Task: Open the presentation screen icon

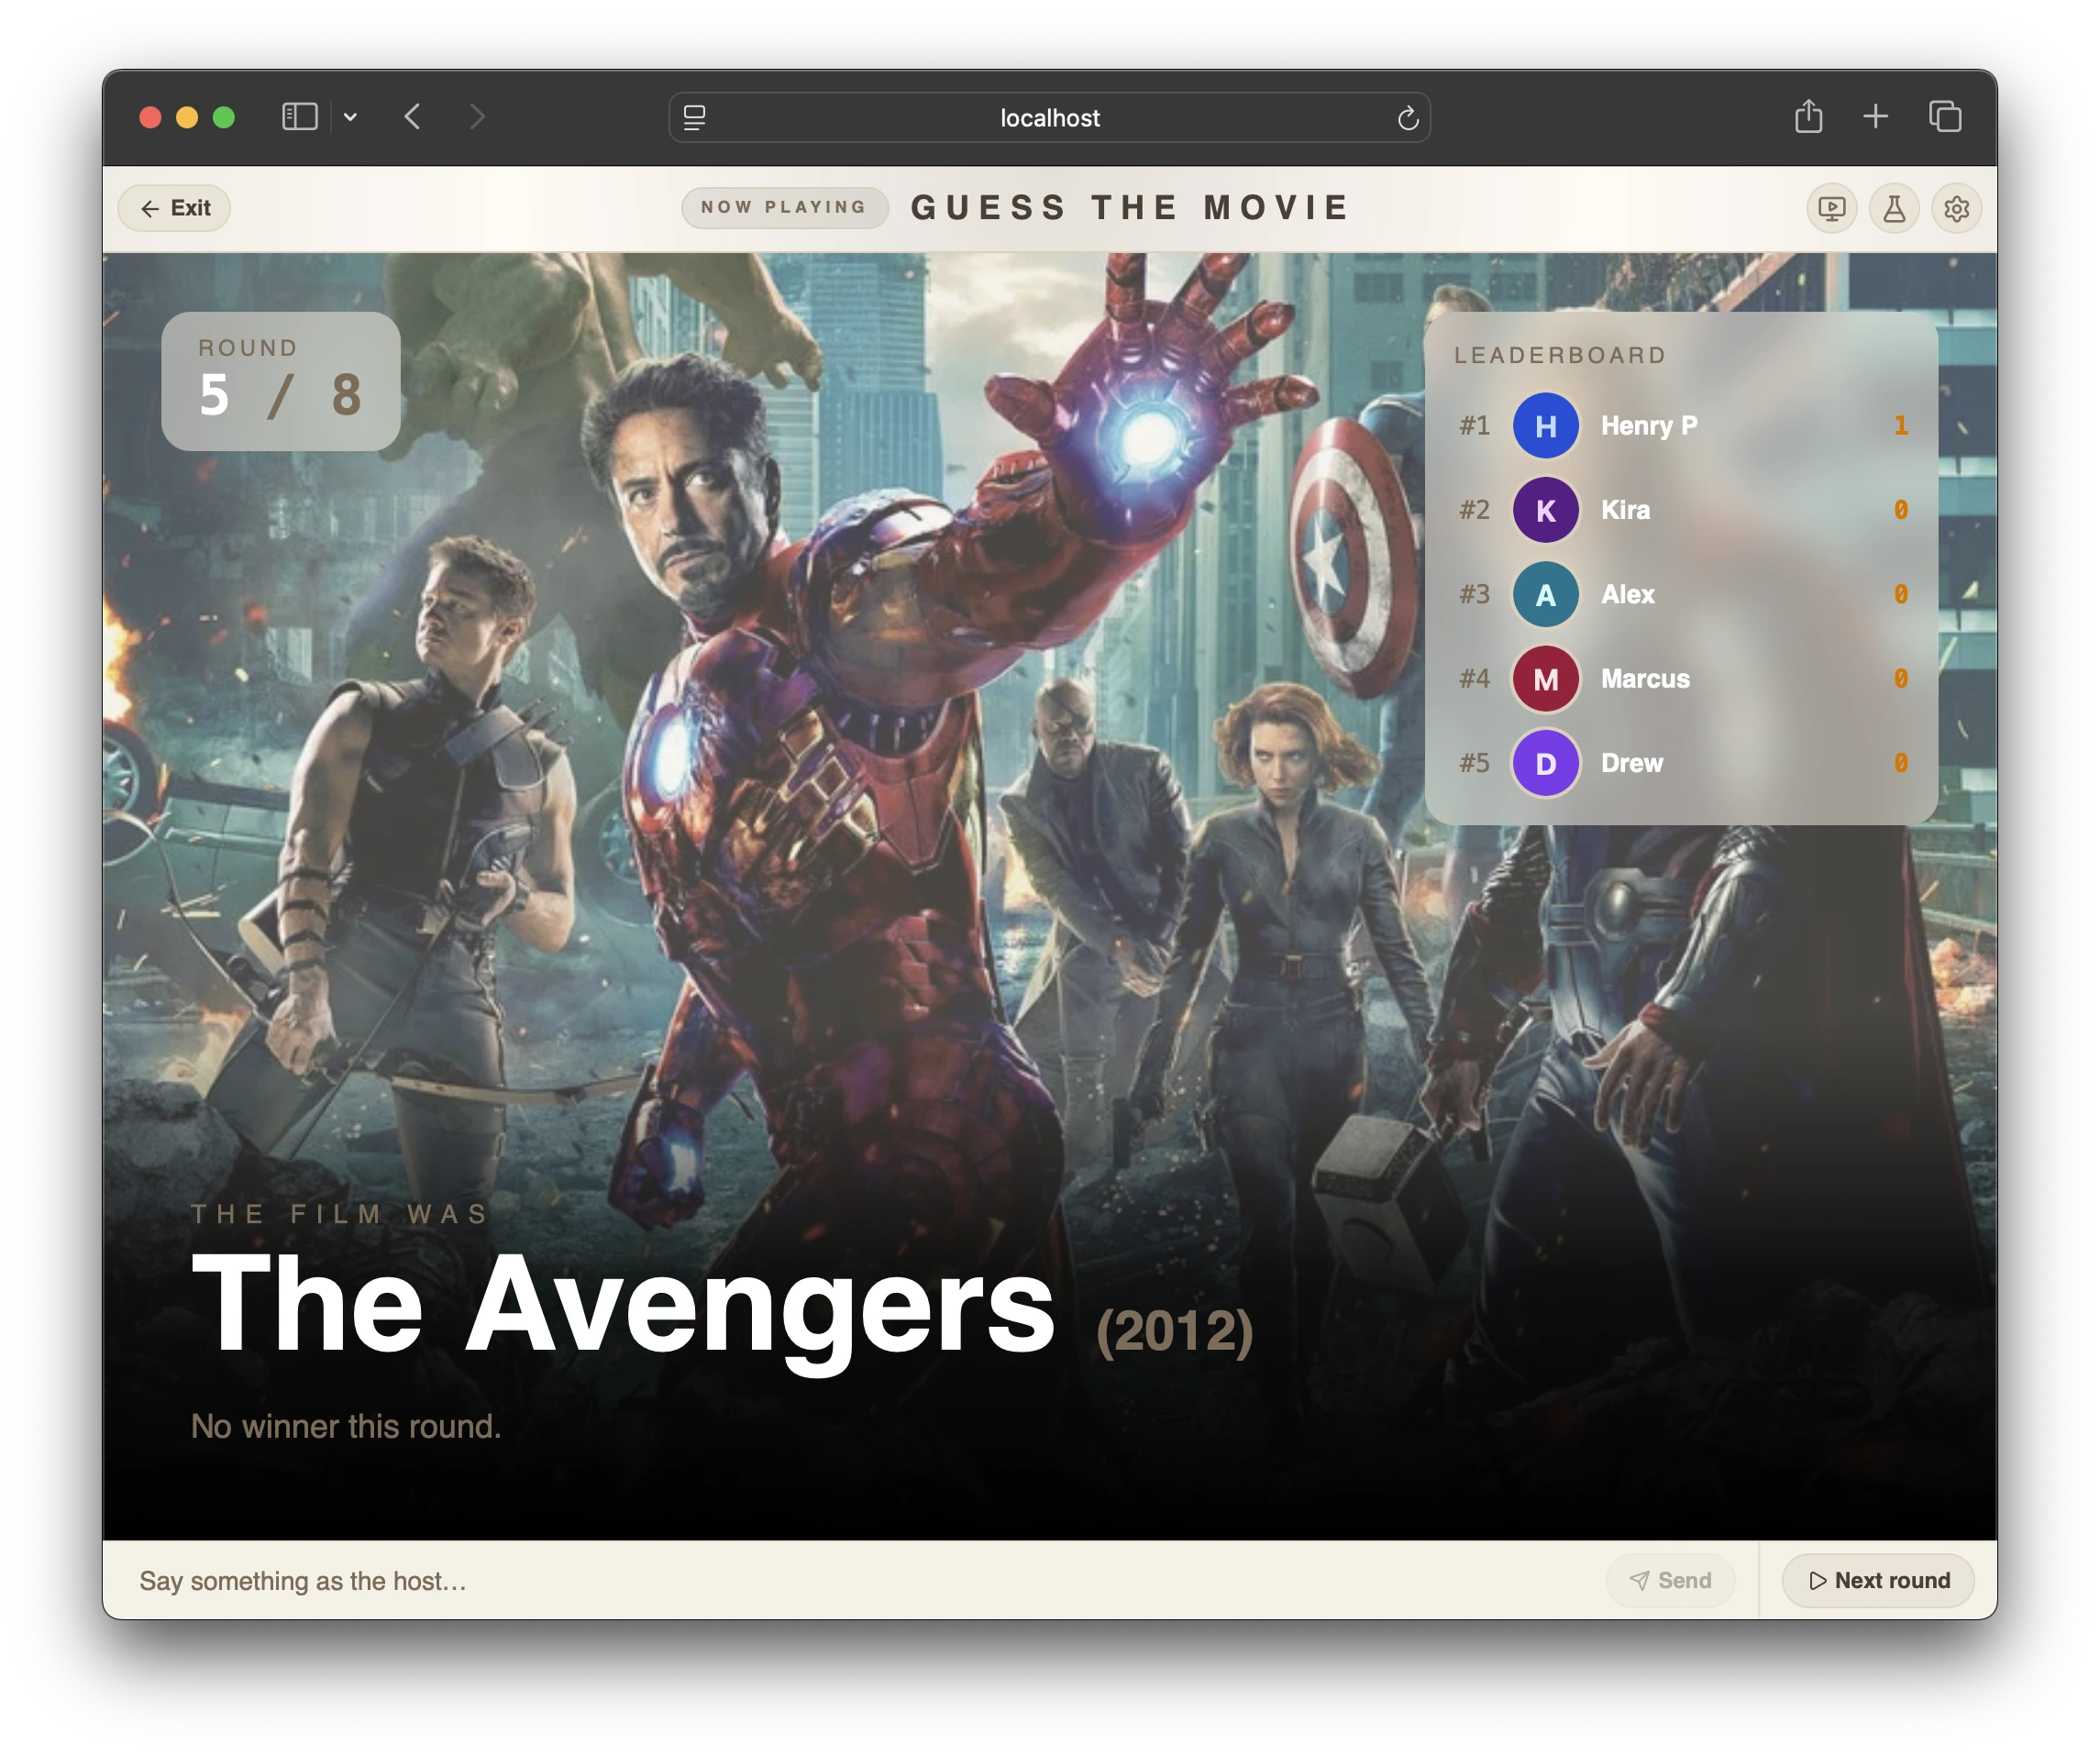Action: [1831, 208]
